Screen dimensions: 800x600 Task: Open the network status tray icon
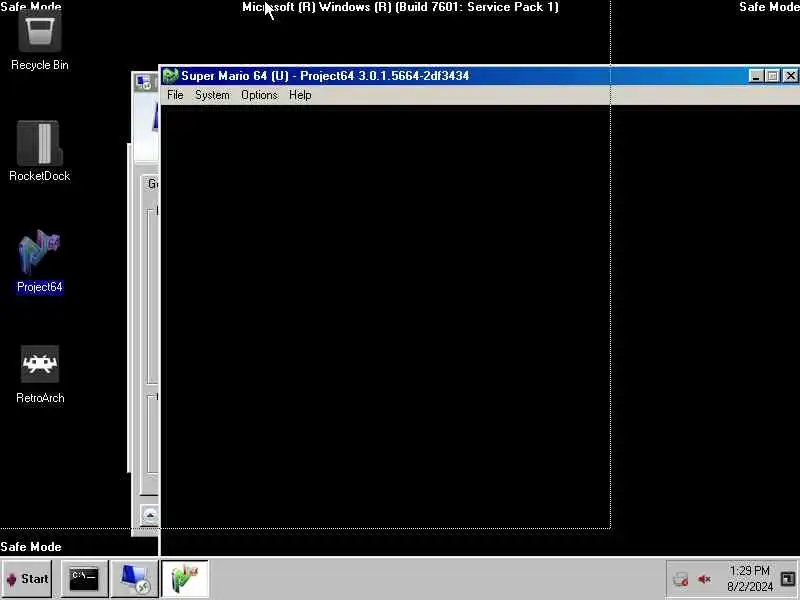pos(681,579)
